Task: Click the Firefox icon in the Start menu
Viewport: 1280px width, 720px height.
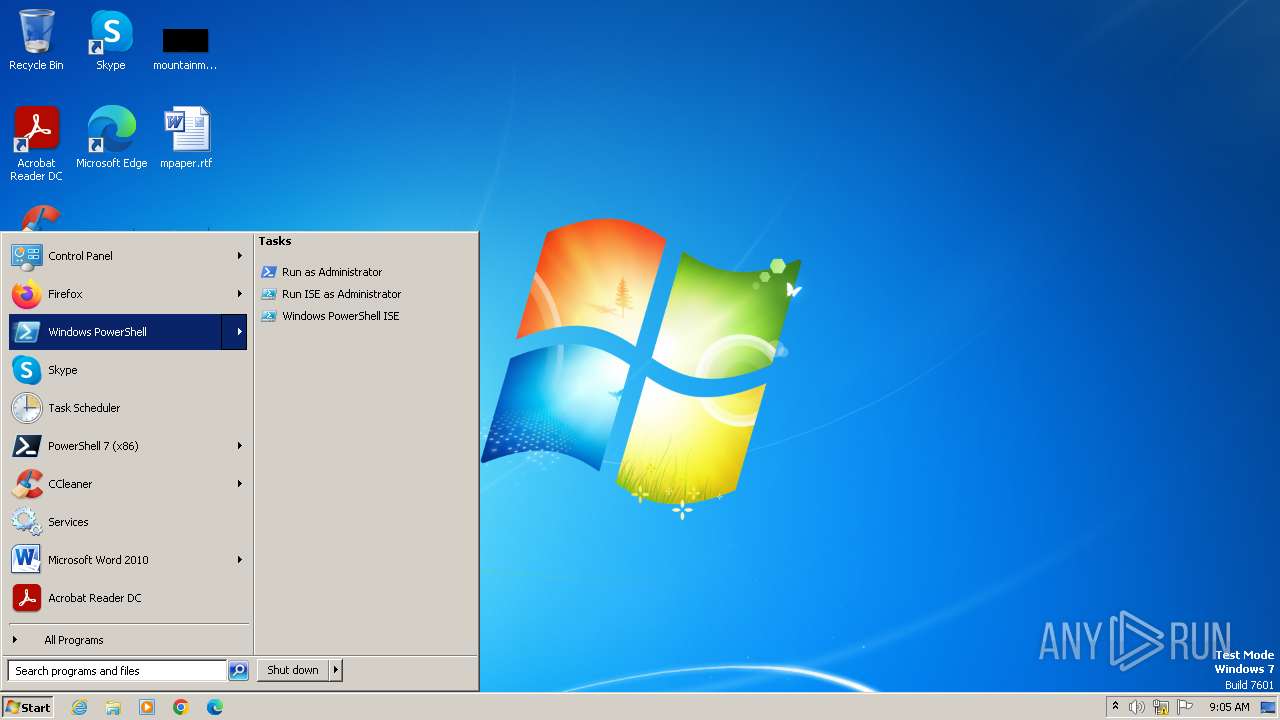Action: point(27,294)
